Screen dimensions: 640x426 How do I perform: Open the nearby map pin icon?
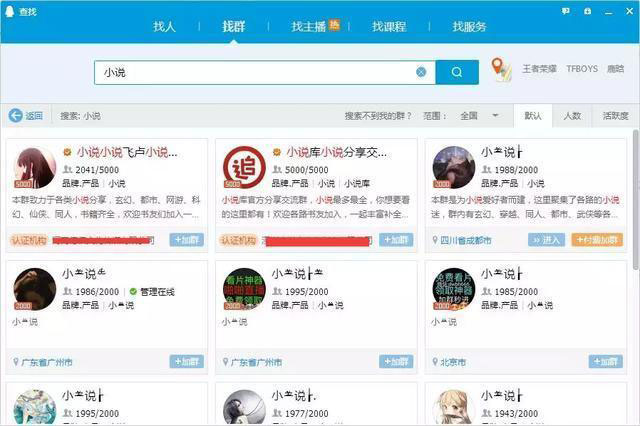coord(501,70)
